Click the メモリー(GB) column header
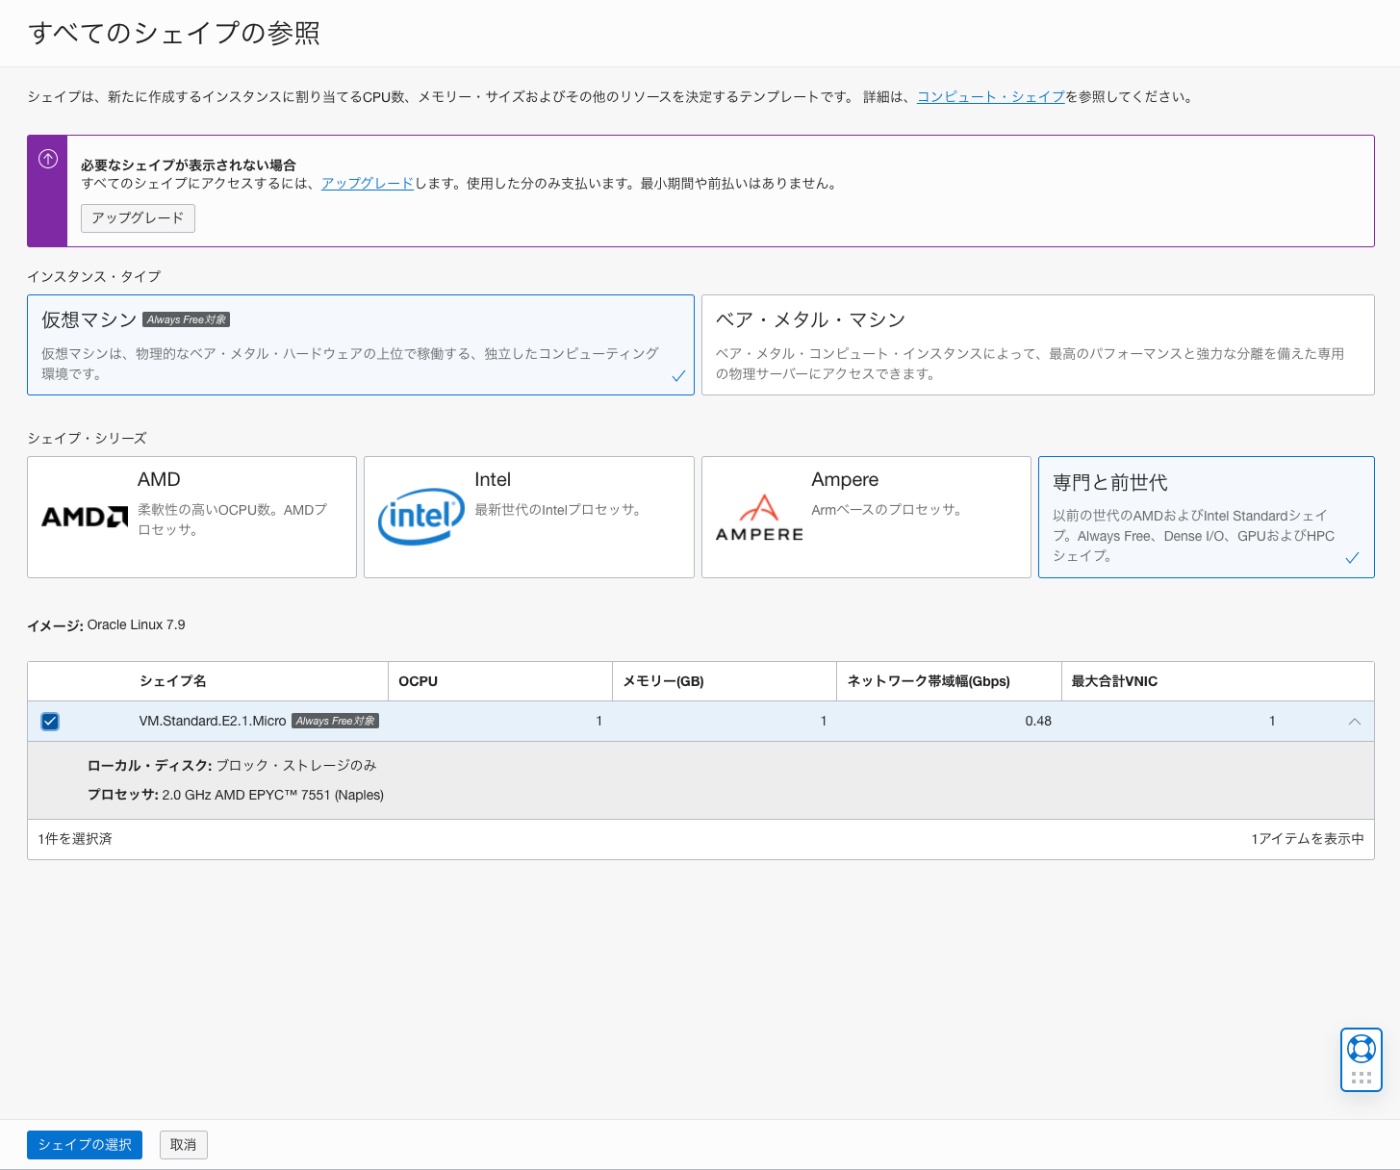The width and height of the screenshot is (1400, 1170). (x=663, y=681)
